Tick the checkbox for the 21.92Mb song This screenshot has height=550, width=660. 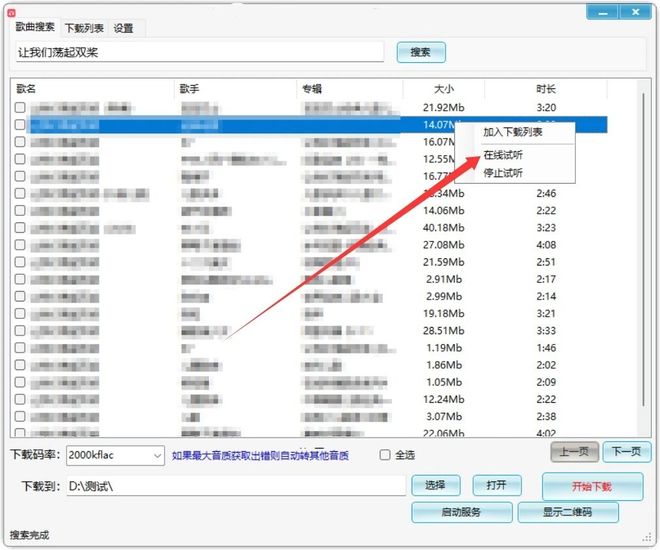click(x=20, y=107)
